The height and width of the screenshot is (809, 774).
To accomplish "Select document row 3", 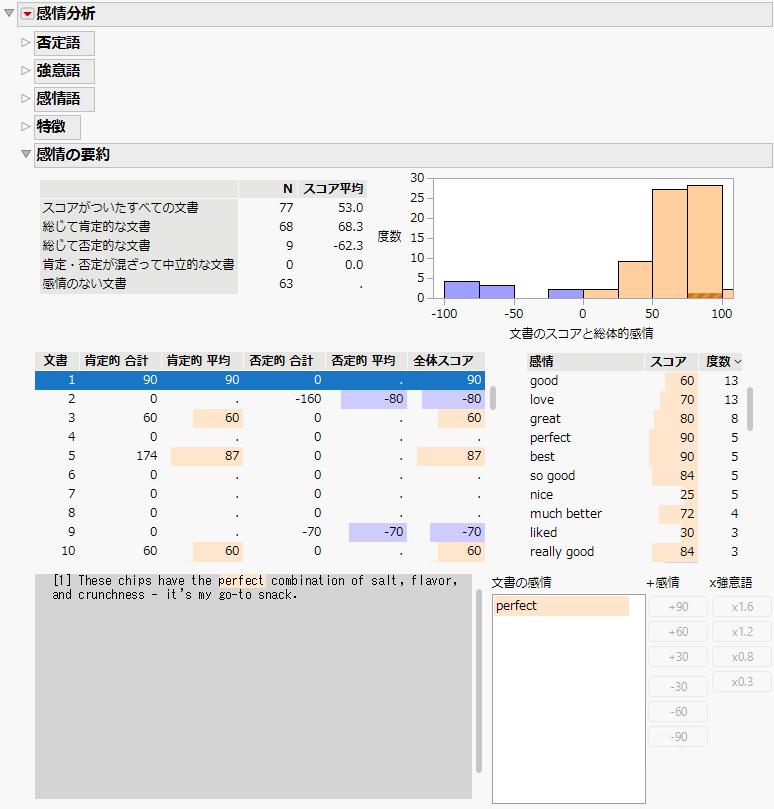I will pos(260,418).
